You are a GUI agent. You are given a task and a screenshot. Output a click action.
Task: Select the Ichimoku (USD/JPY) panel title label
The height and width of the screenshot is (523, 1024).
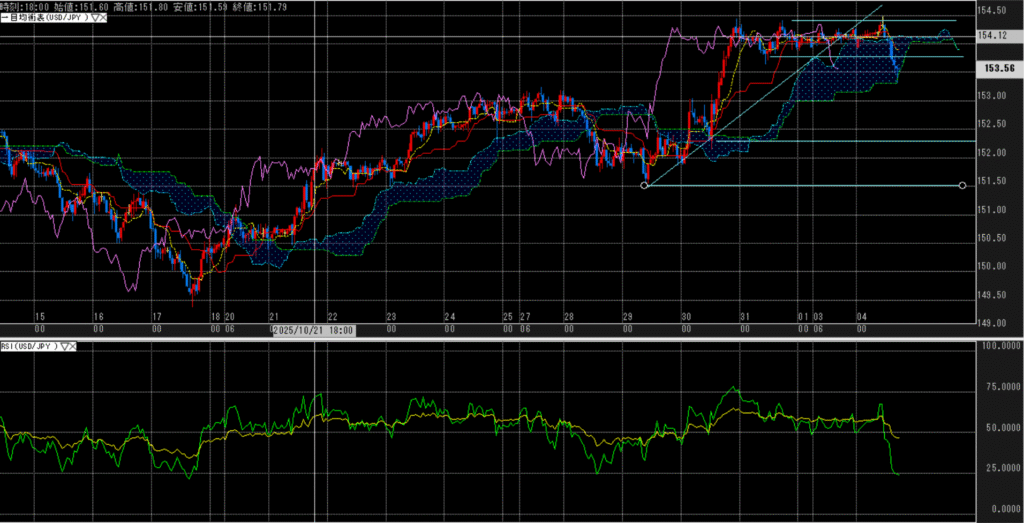(x=50, y=18)
